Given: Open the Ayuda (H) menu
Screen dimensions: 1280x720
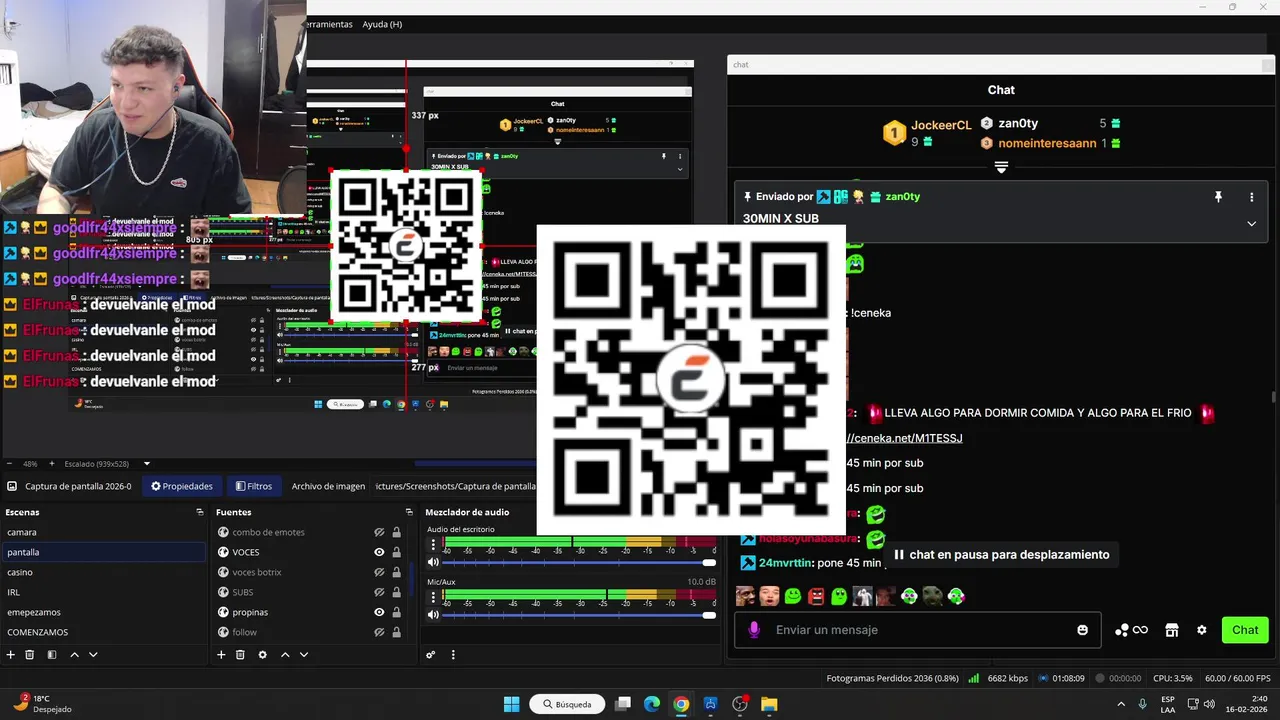Looking at the screenshot, I should point(382,24).
